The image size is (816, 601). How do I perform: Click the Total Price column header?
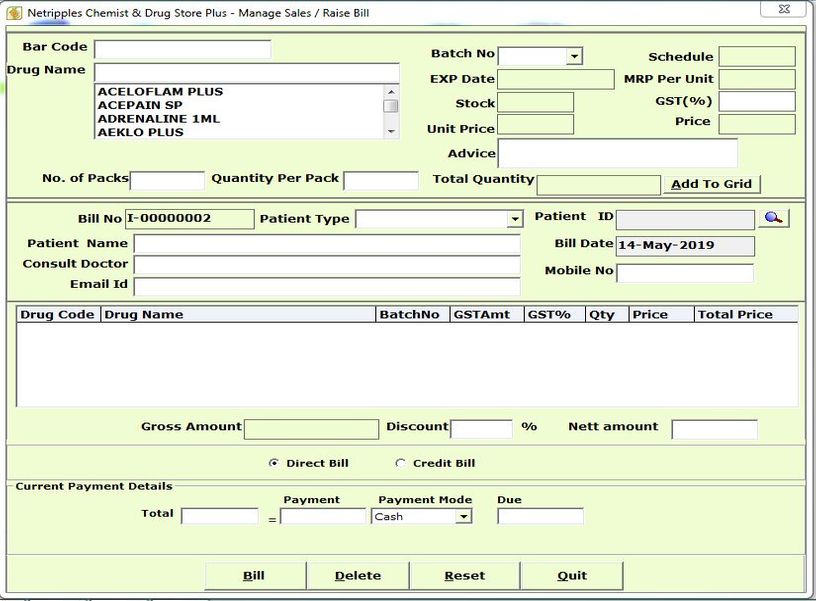[x=746, y=314]
